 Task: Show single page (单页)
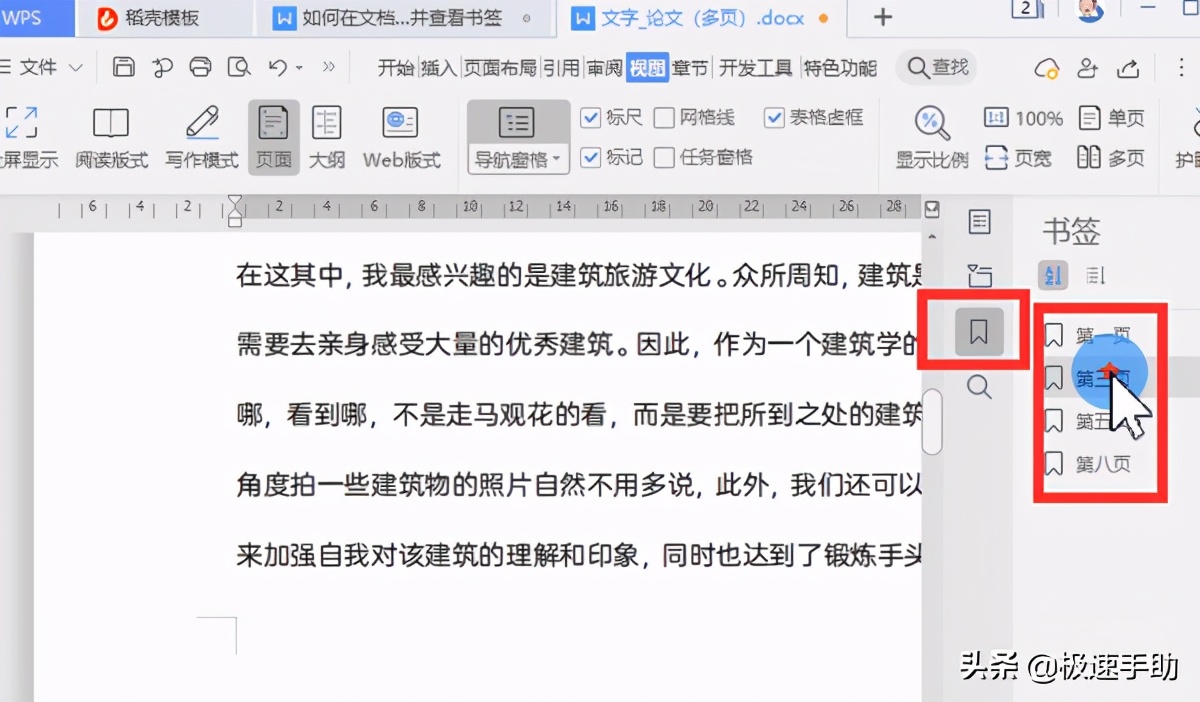tap(1112, 119)
